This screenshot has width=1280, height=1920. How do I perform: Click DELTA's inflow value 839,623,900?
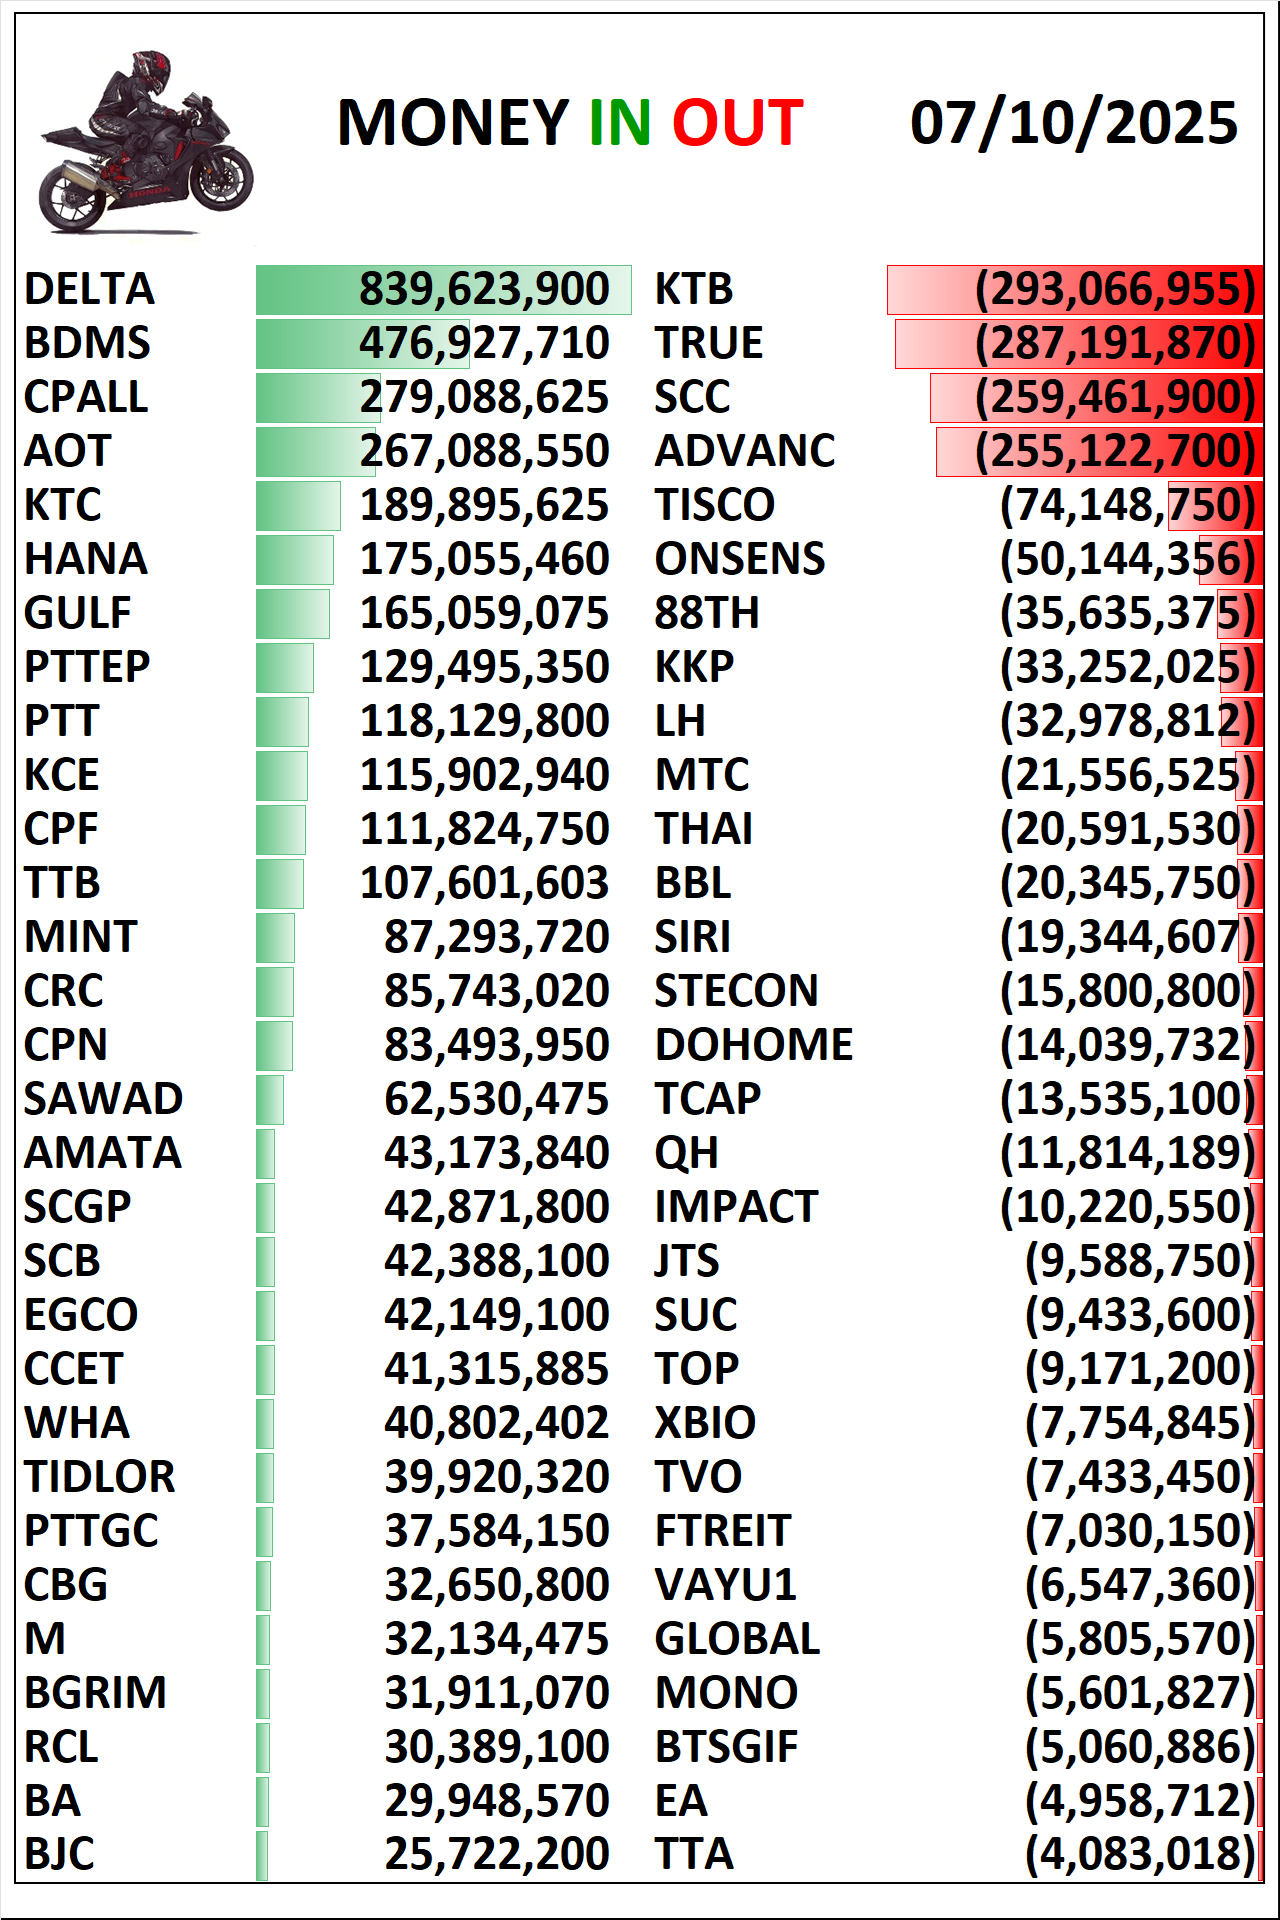pos(484,289)
